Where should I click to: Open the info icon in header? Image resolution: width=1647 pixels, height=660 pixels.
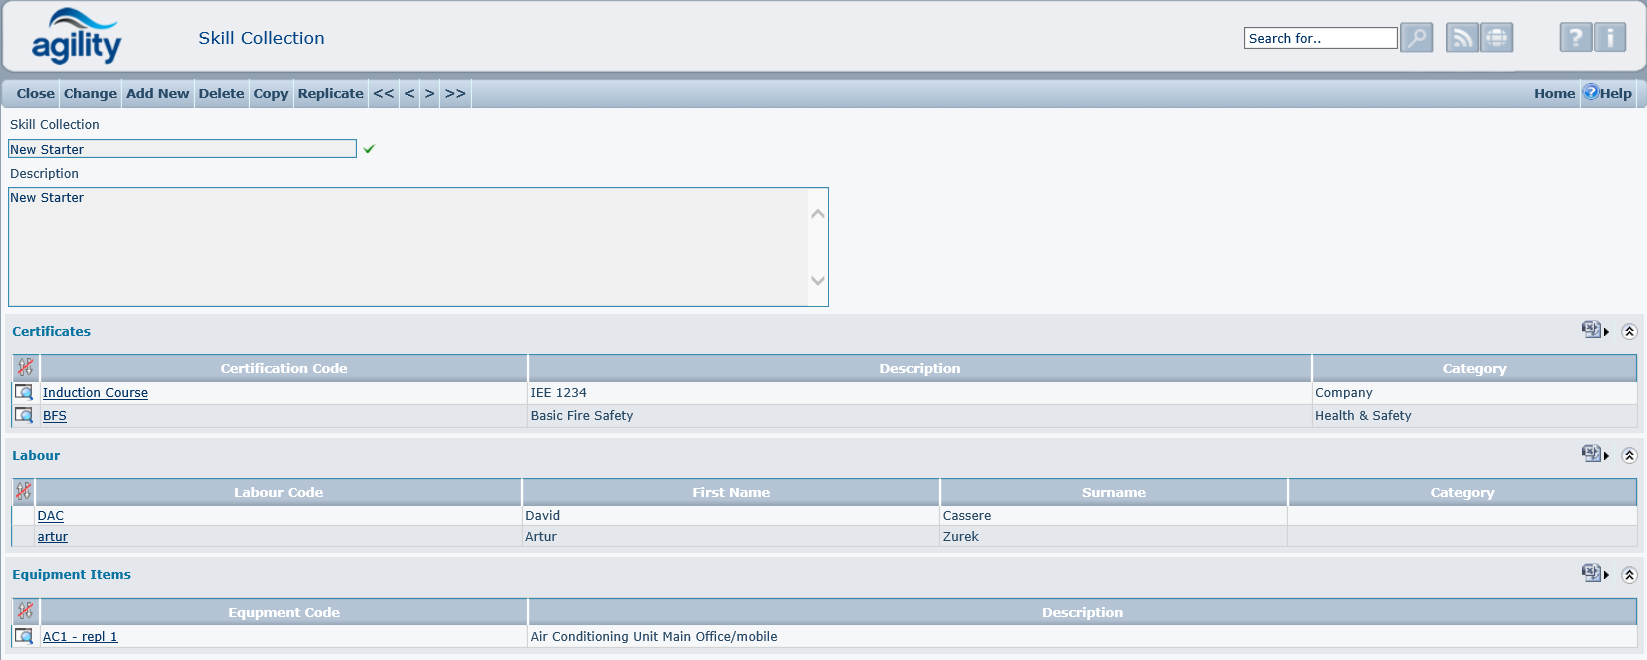(x=1609, y=38)
